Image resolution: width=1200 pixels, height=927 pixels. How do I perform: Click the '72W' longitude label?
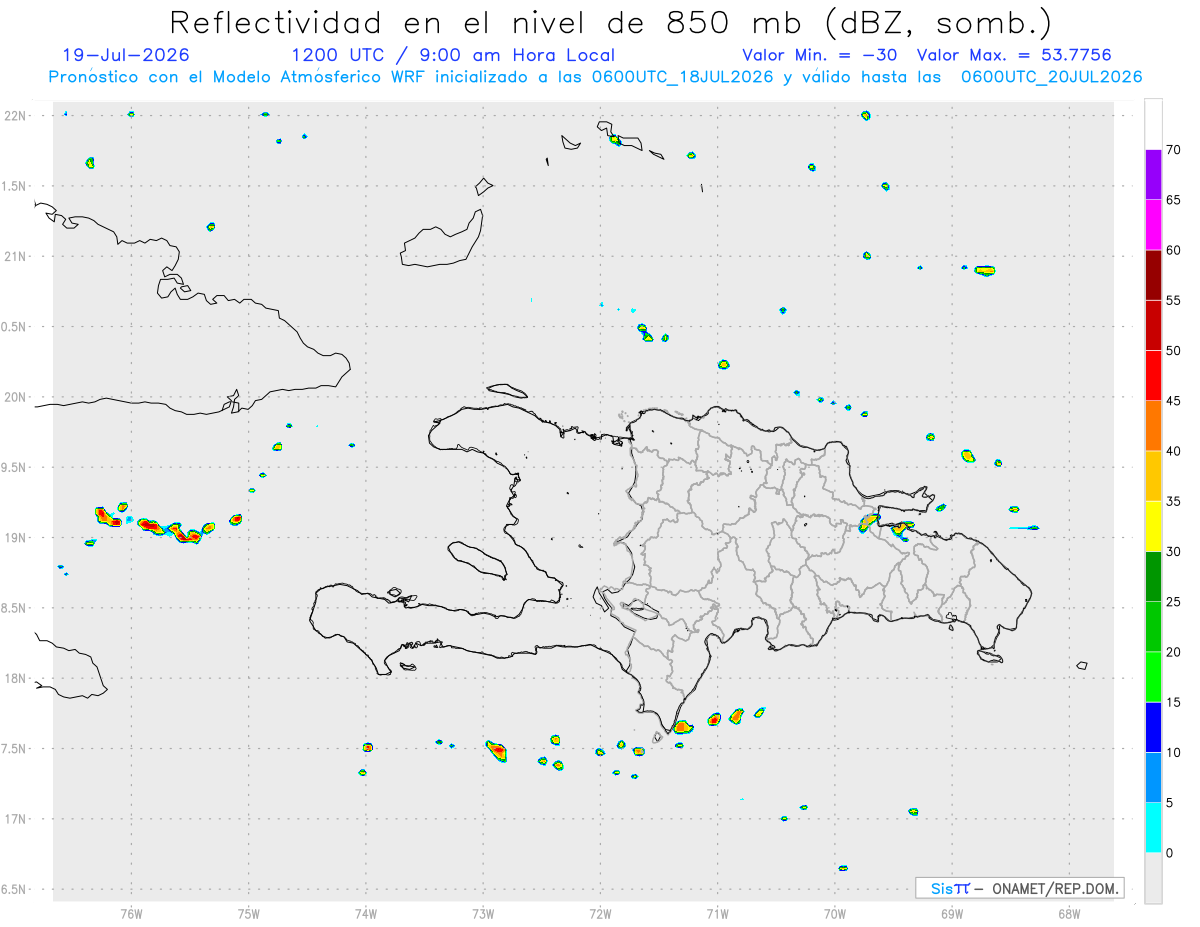tap(600, 914)
